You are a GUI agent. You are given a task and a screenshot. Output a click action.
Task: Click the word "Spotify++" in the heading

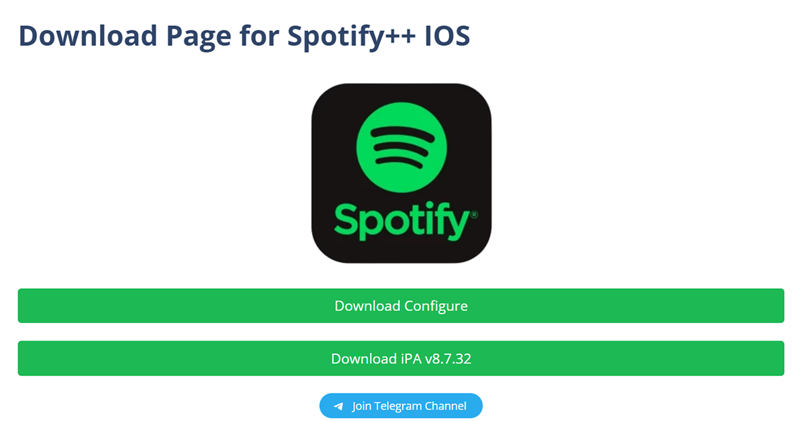[x=351, y=36]
